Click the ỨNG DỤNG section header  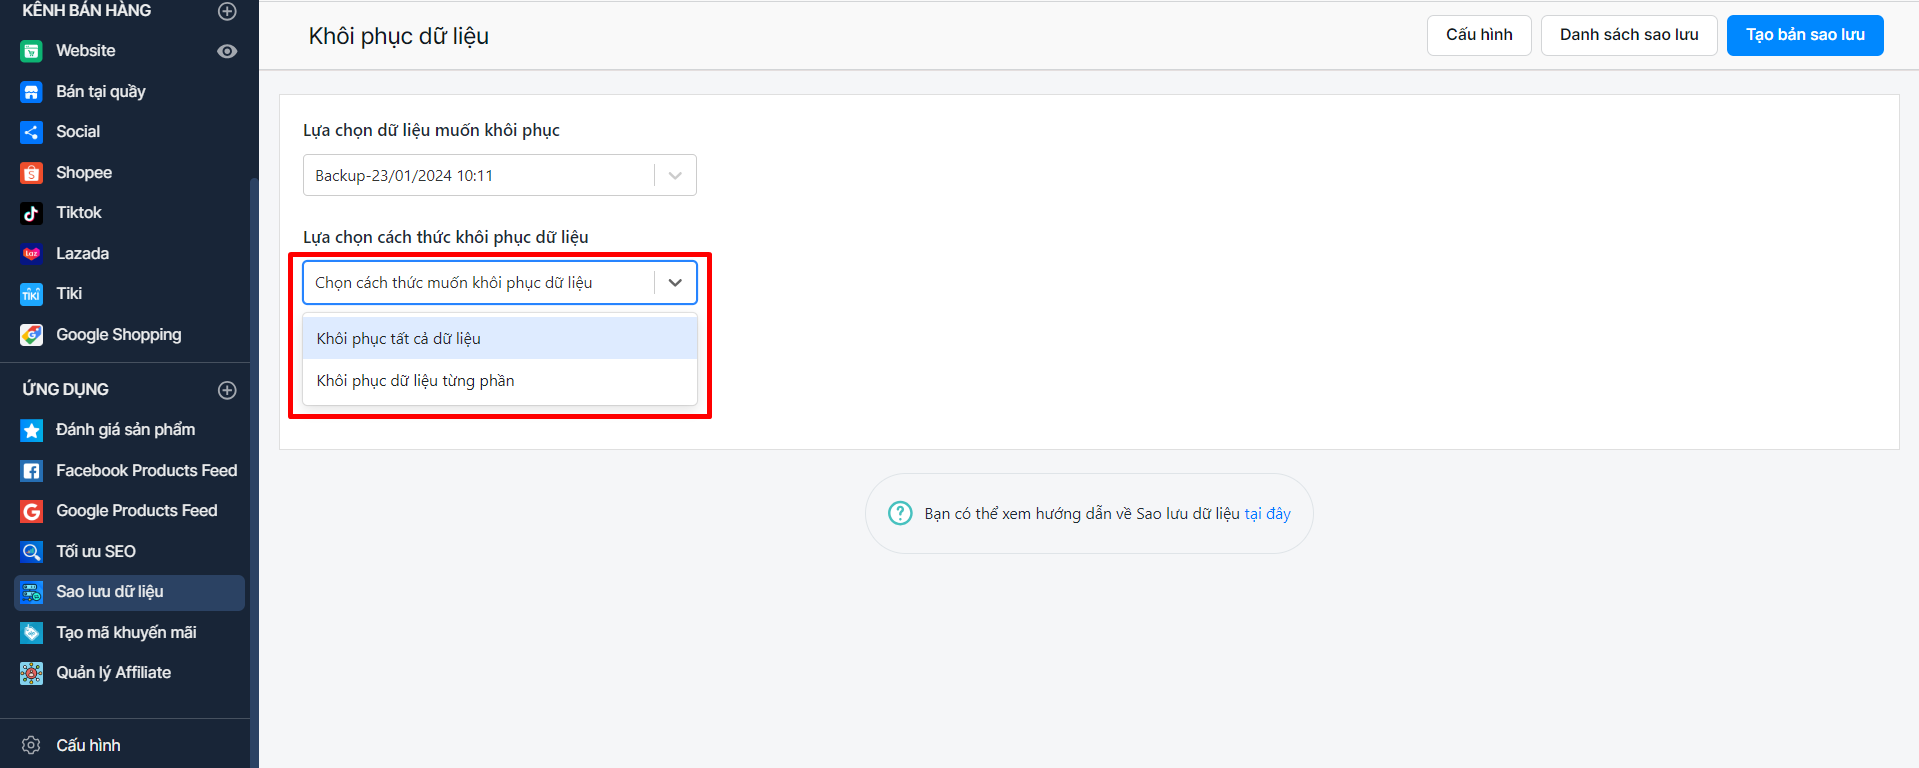pyautogui.click(x=66, y=390)
